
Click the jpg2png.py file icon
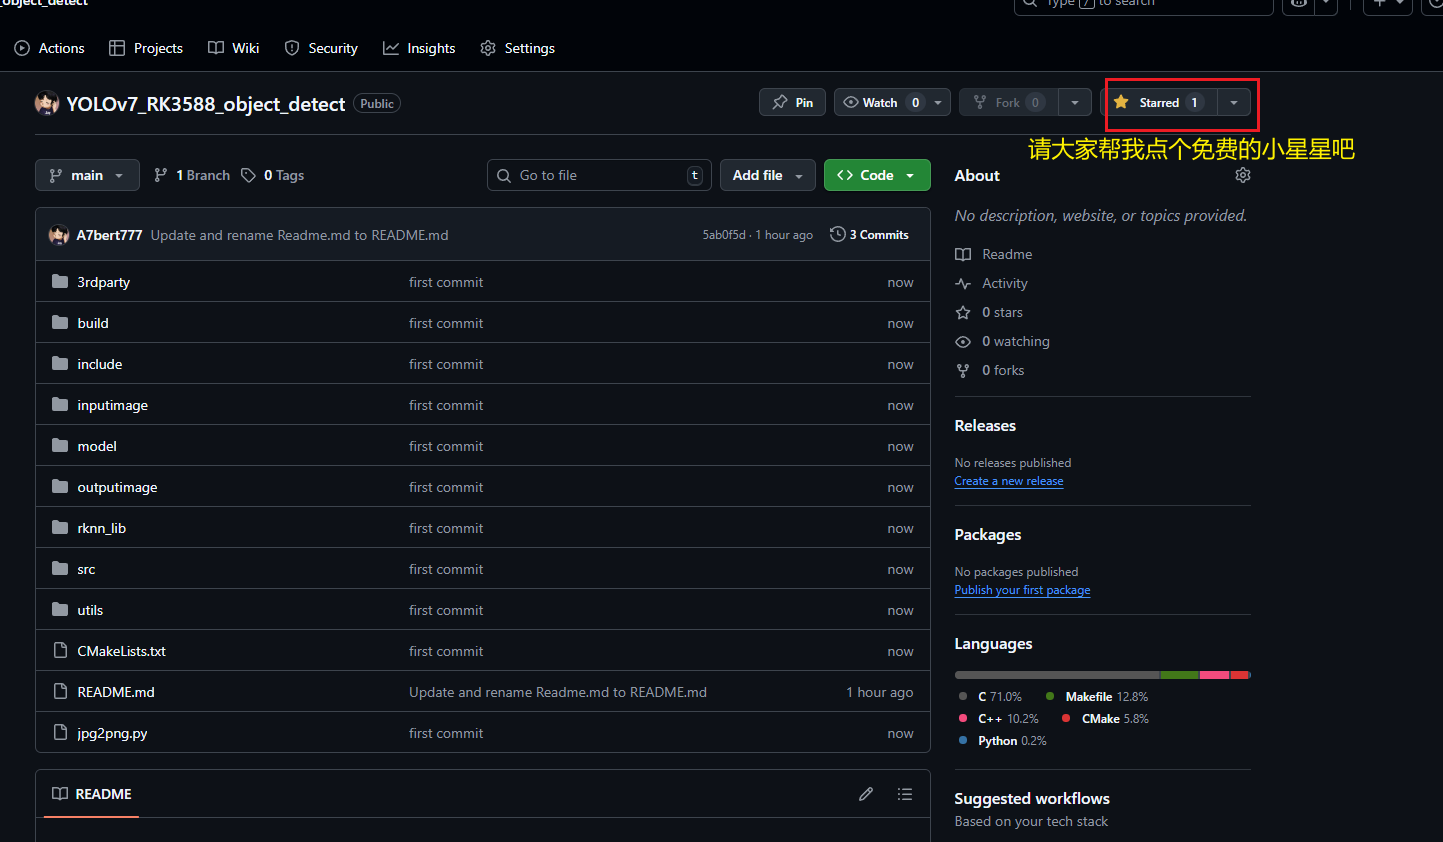click(x=60, y=733)
